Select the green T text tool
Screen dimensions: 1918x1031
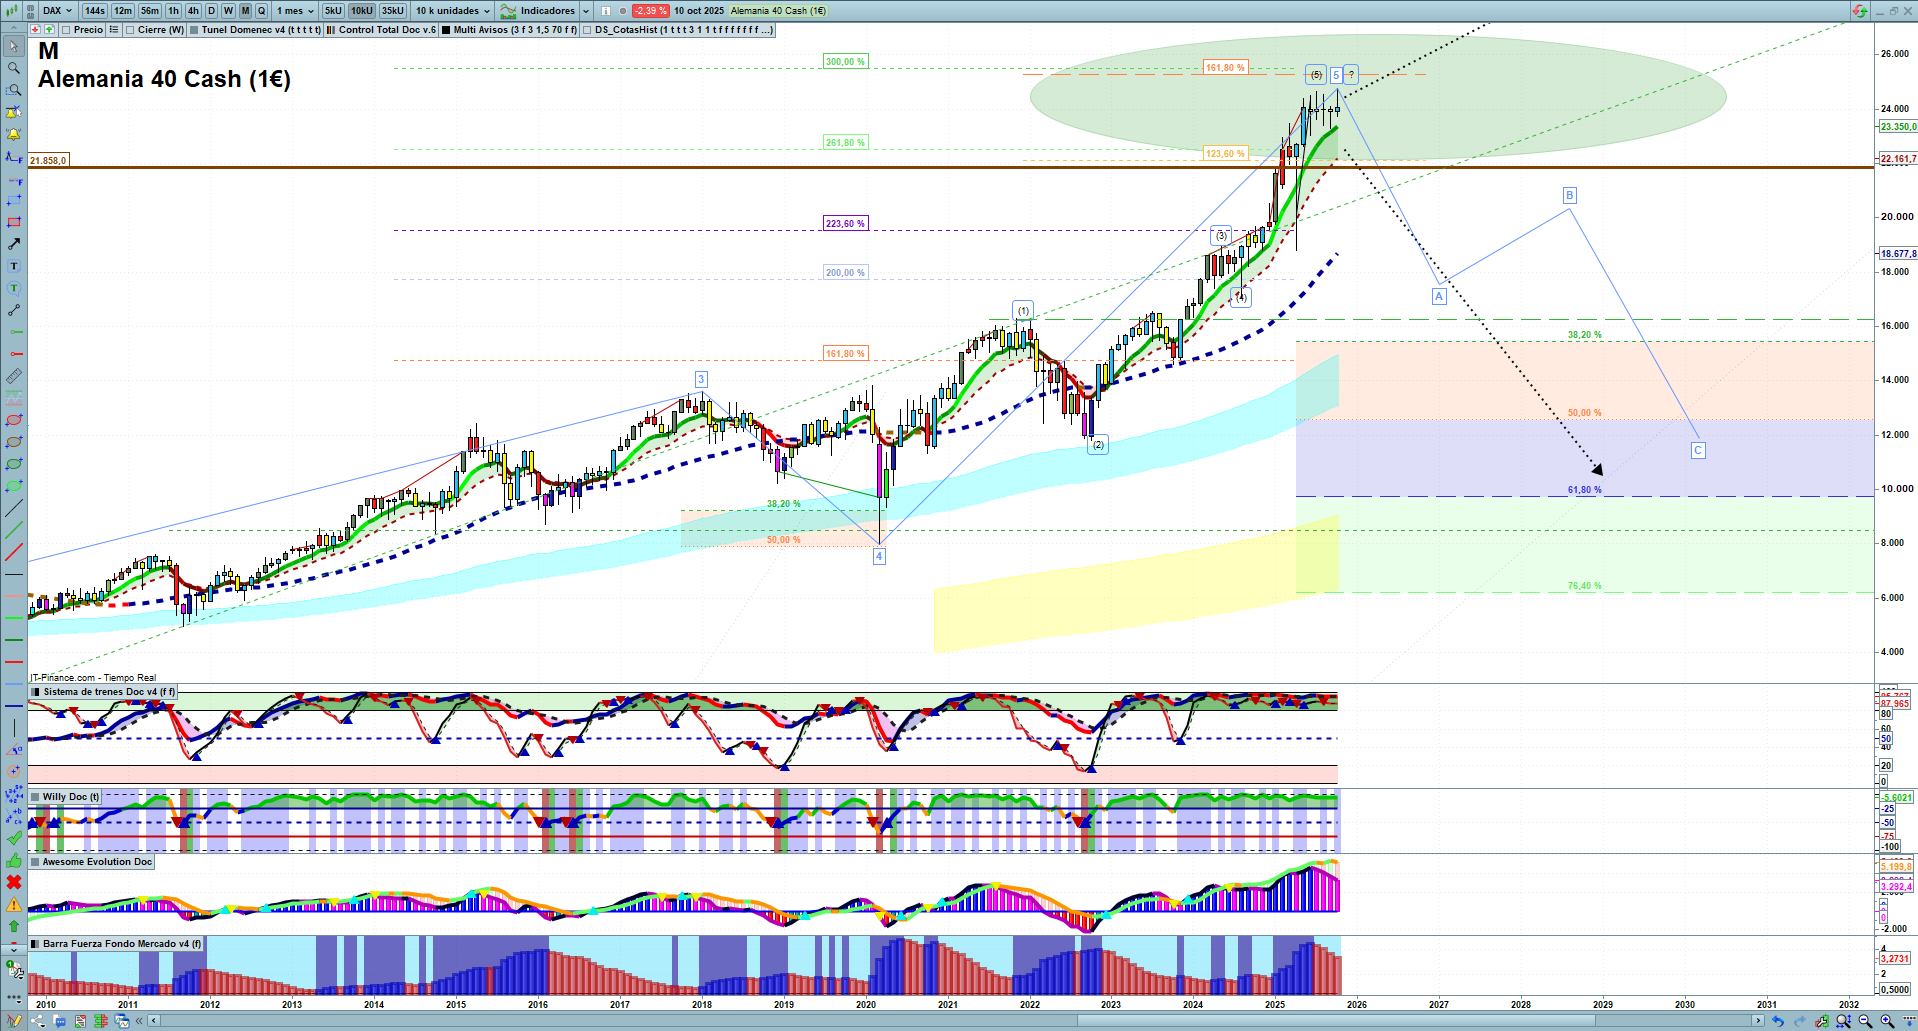click(x=14, y=288)
